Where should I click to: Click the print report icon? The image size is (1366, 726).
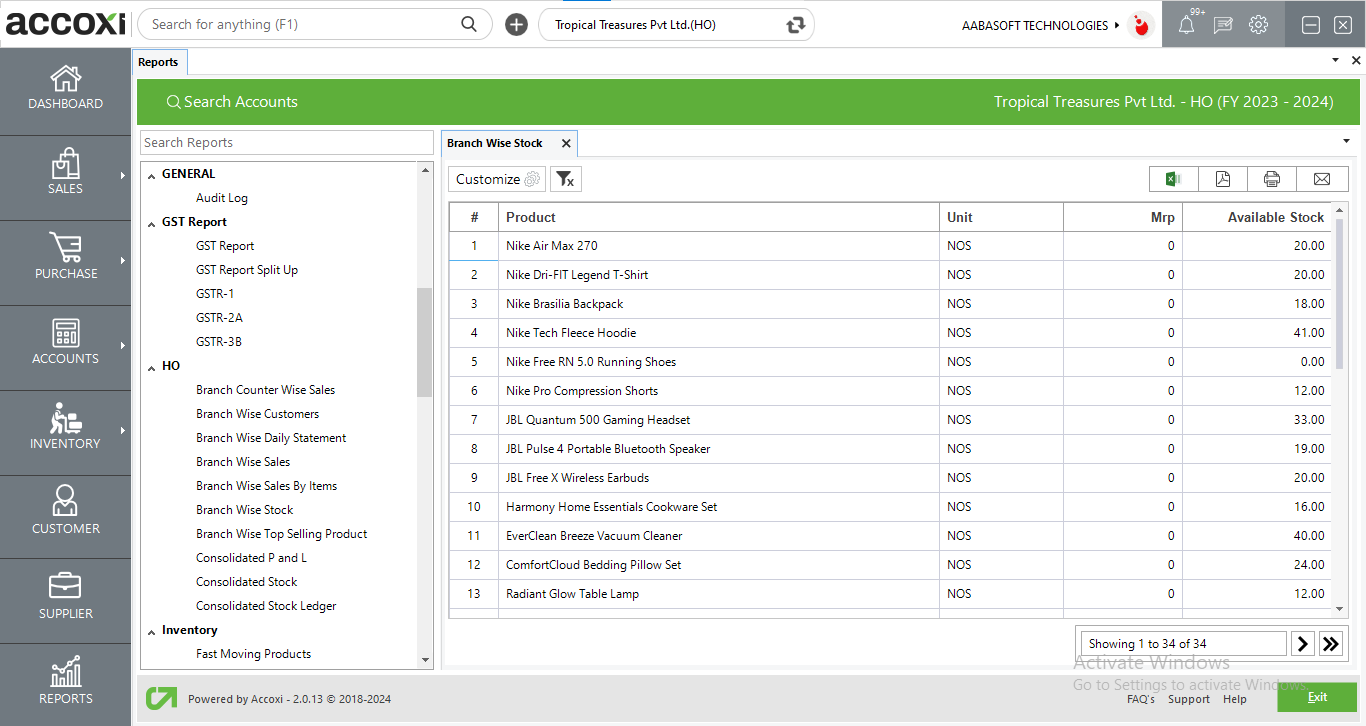click(x=1271, y=179)
